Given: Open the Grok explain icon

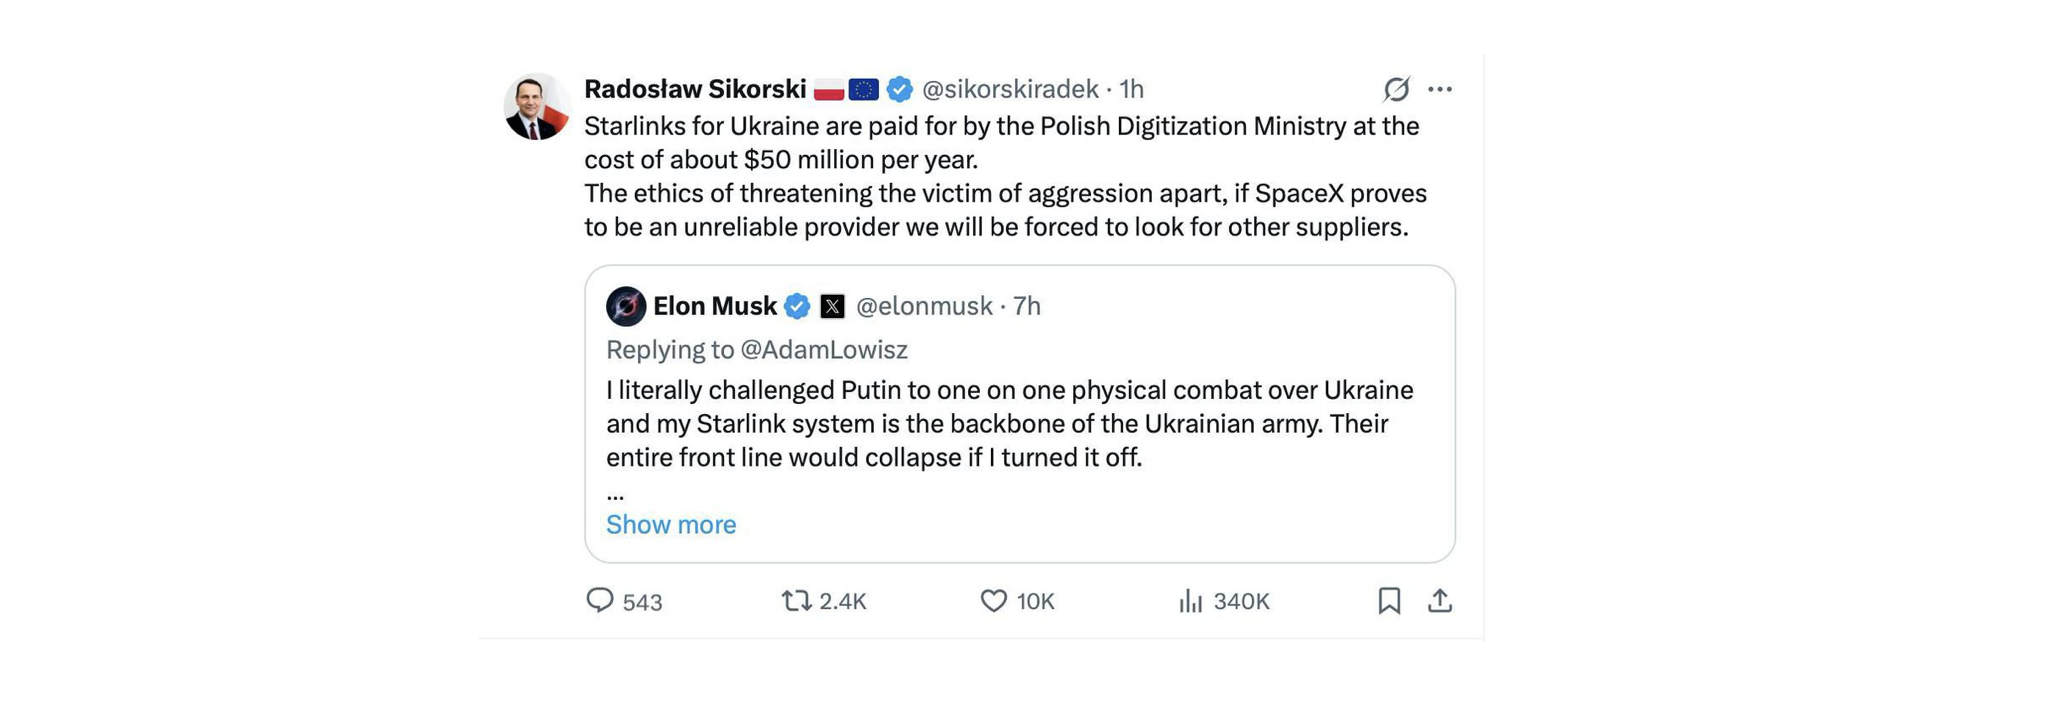Looking at the screenshot, I should (x=1396, y=89).
